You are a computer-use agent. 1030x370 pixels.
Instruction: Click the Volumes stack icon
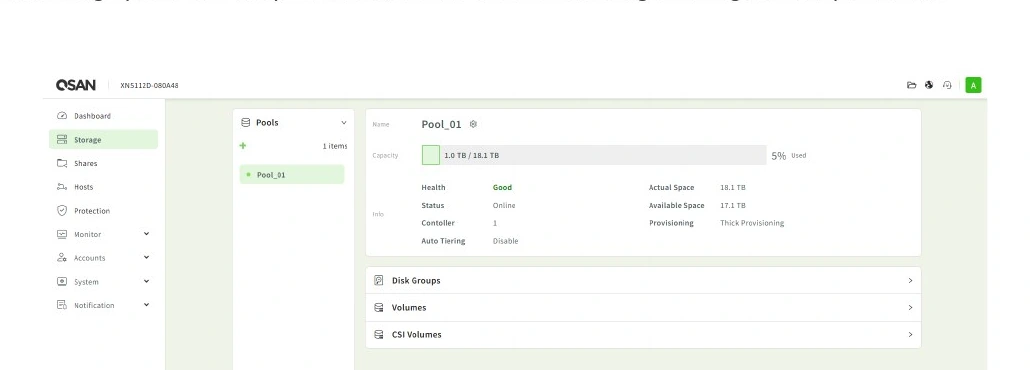coord(378,308)
